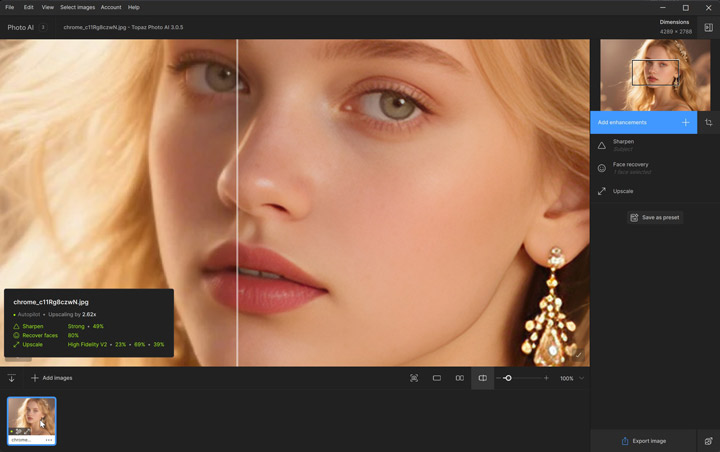Click the Dimensions 4289 × 2788 label
The height and width of the screenshot is (452, 720).
(675, 27)
